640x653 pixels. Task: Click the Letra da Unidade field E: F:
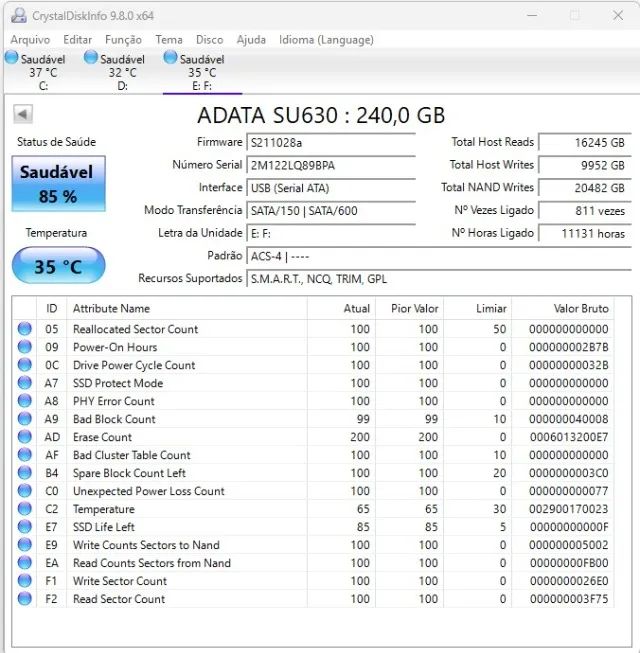pos(331,234)
